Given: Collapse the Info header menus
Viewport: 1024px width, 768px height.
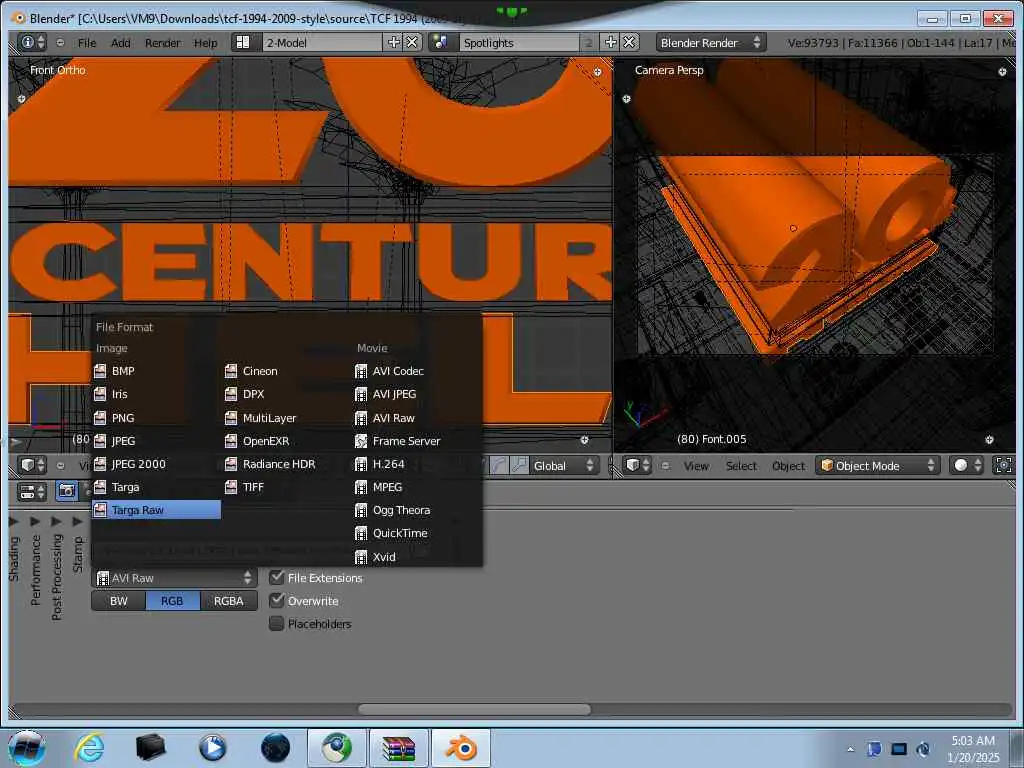Looking at the screenshot, I should pos(60,43).
